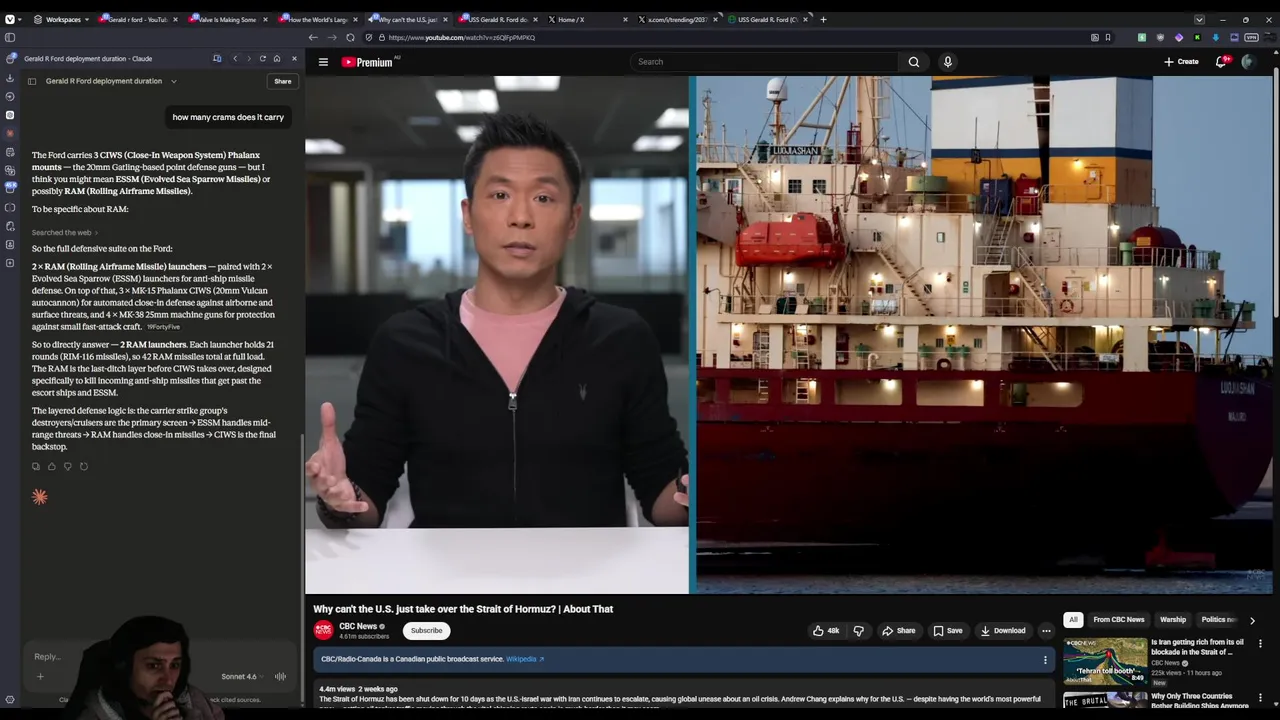Close the 'Valve Is Making Some' tab

265,19
